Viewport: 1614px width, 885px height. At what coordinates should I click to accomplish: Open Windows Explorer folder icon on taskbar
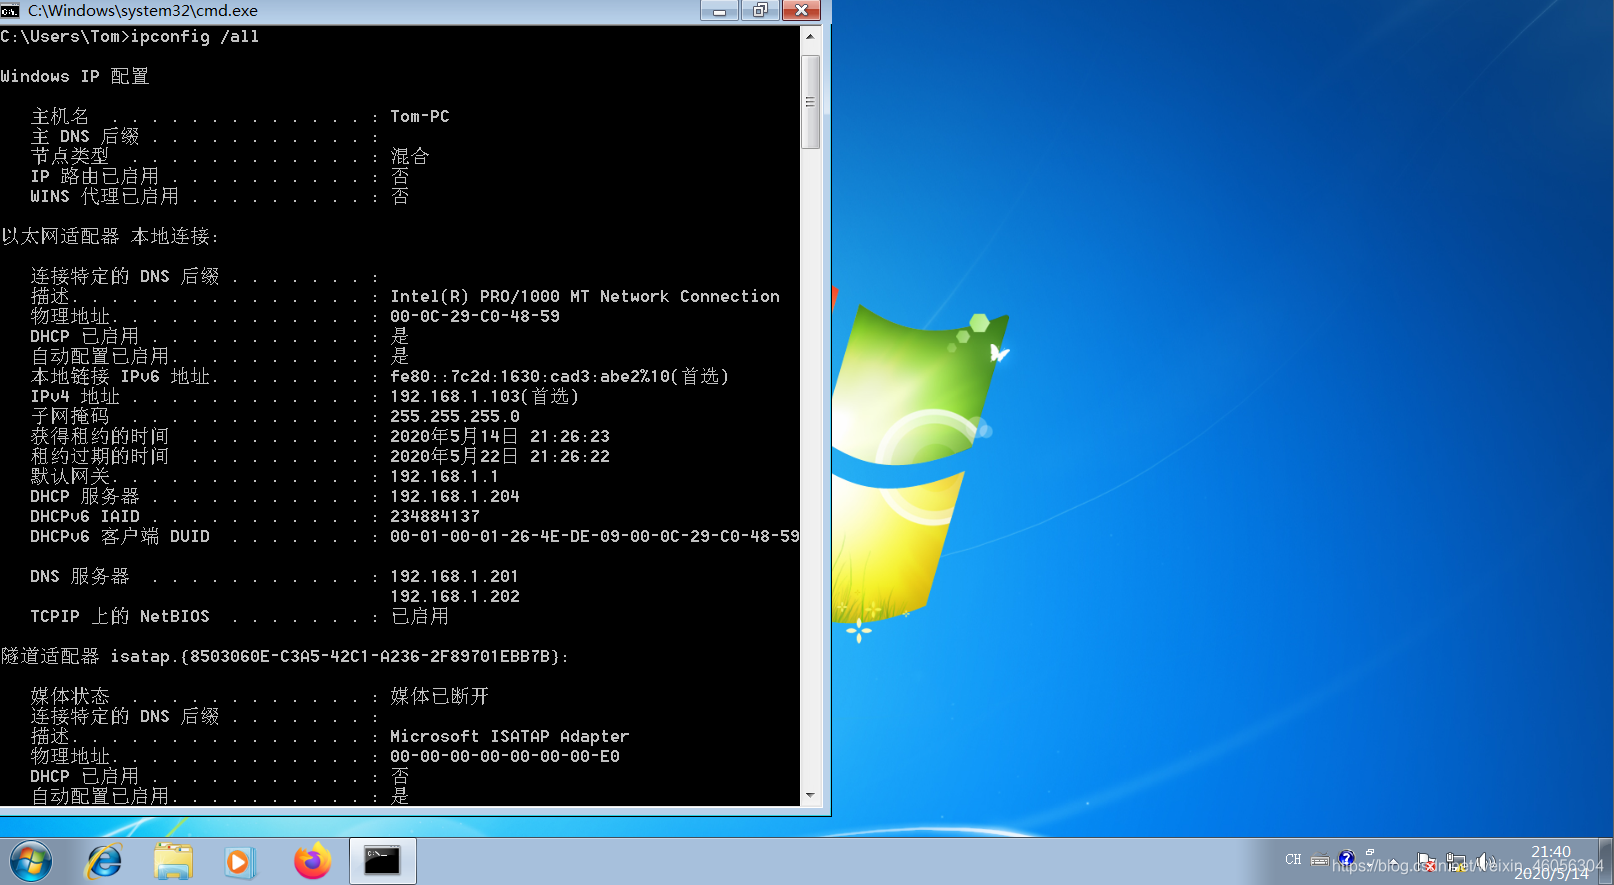pyautogui.click(x=173, y=861)
